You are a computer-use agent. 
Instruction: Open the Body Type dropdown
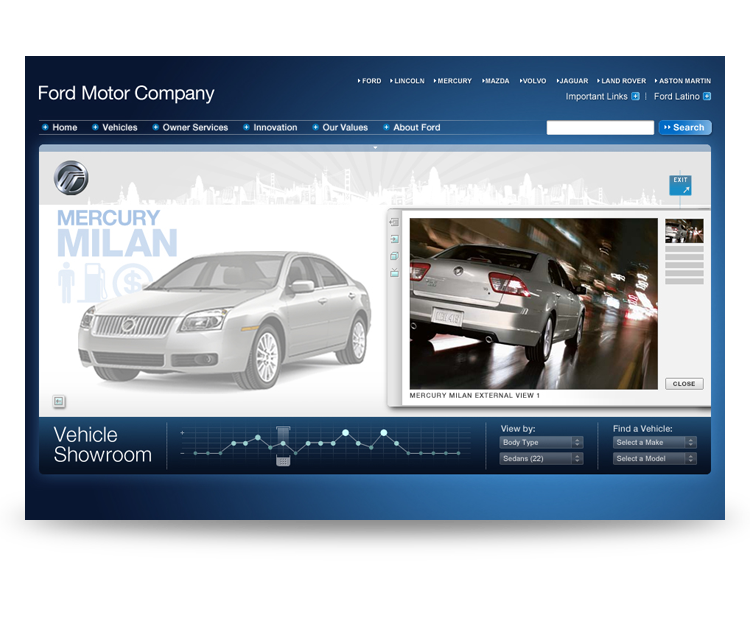541,442
